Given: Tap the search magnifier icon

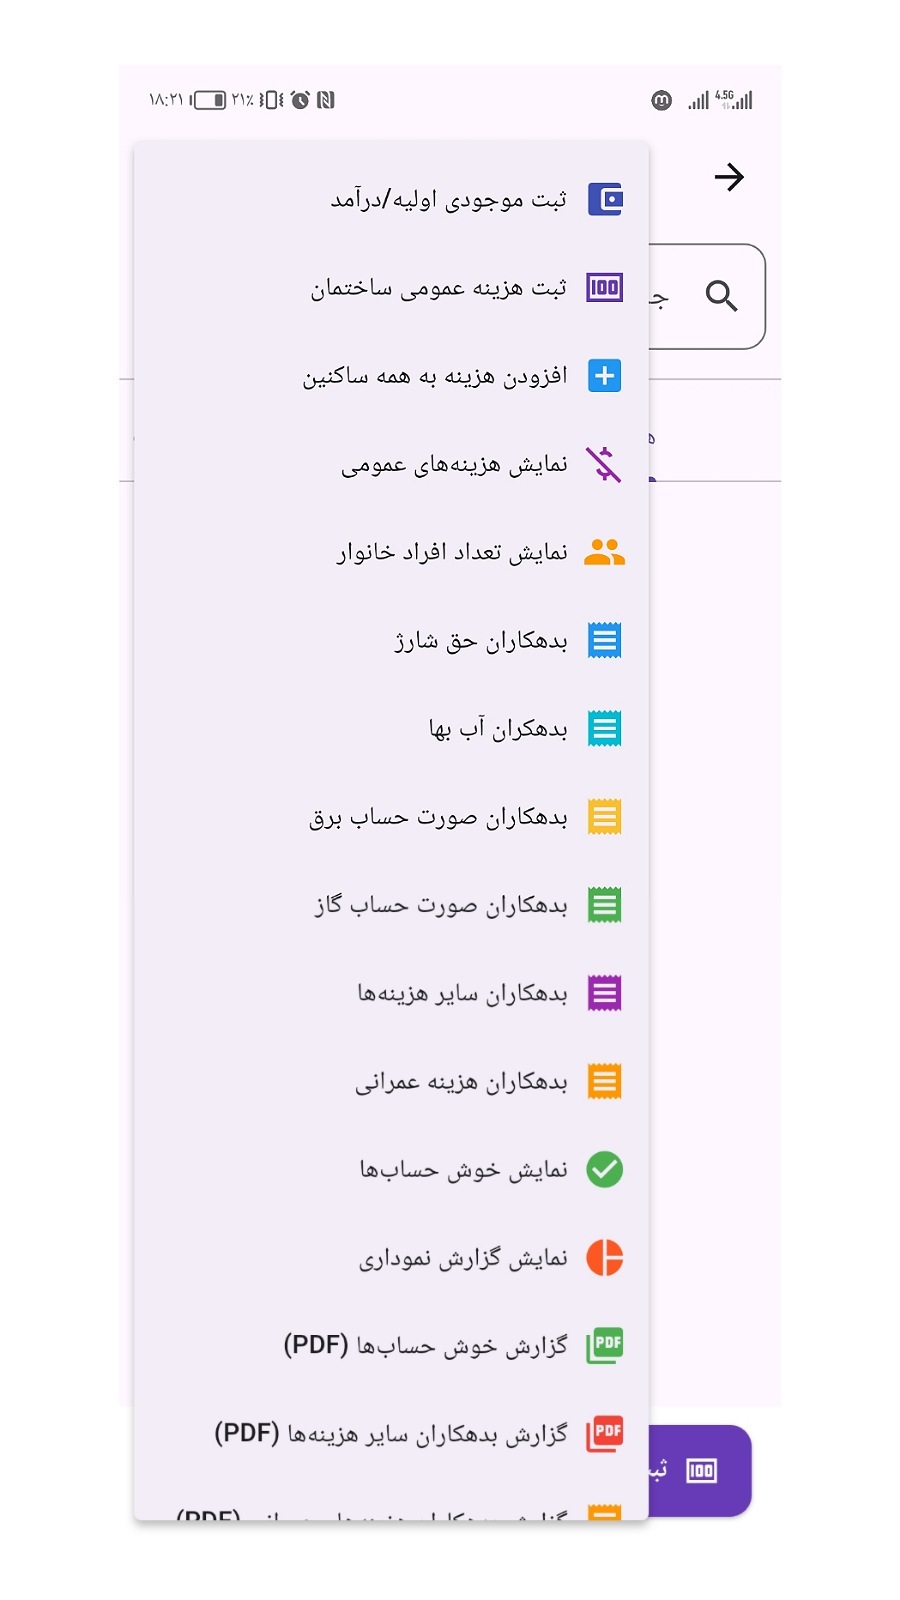Looking at the screenshot, I should click(721, 296).
